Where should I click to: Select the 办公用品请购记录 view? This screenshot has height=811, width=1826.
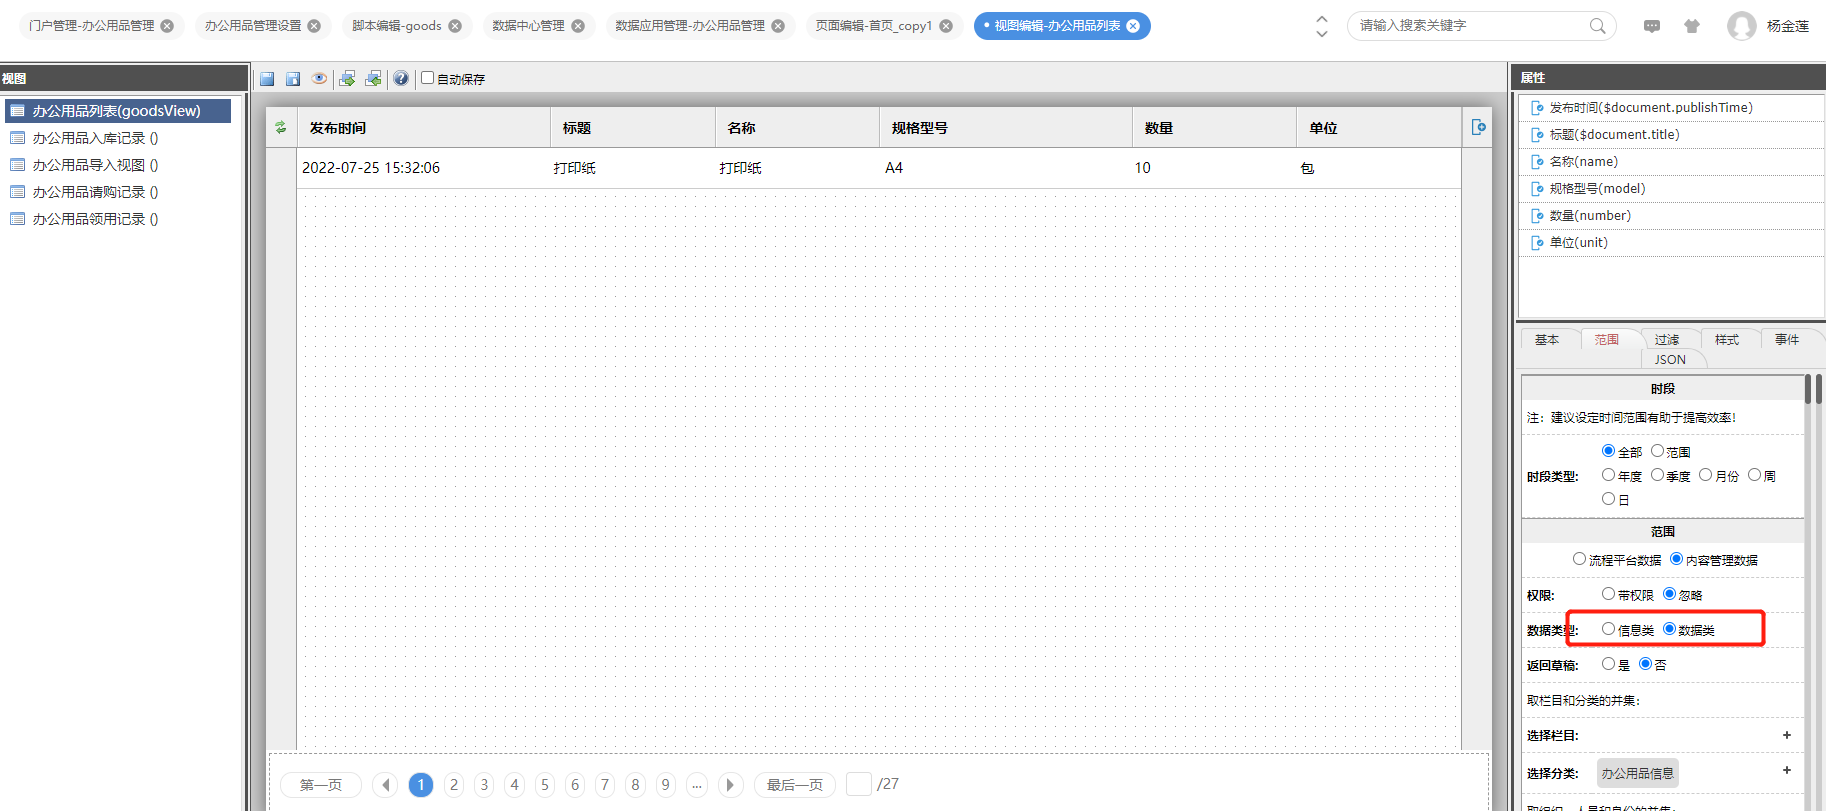click(95, 192)
